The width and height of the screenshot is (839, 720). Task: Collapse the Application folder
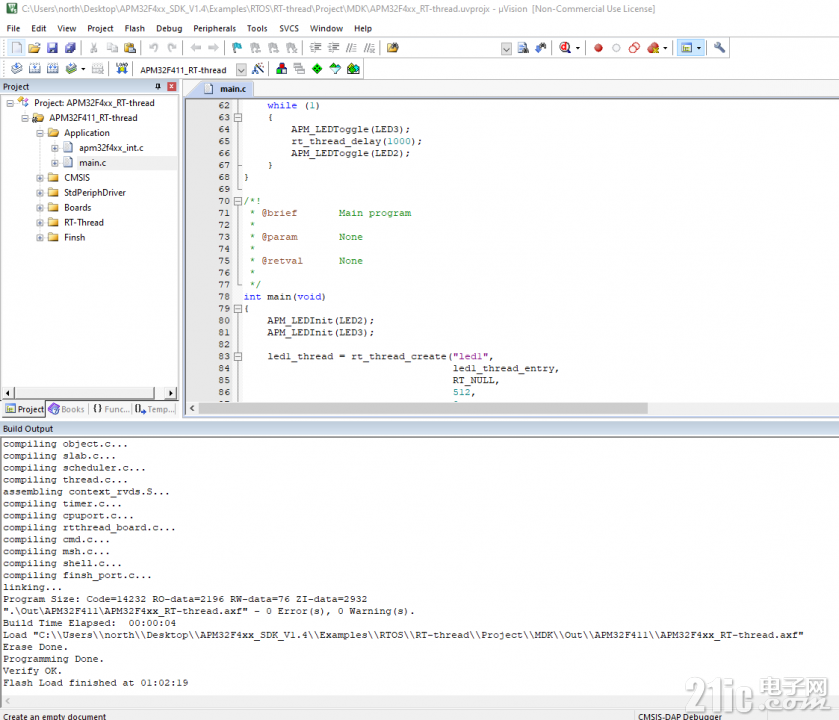(x=40, y=133)
